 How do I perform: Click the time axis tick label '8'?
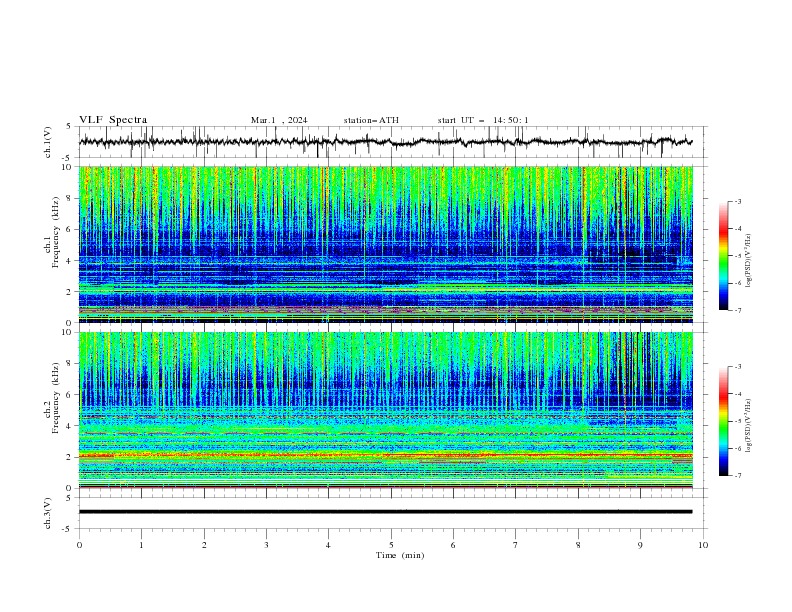click(x=578, y=545)
